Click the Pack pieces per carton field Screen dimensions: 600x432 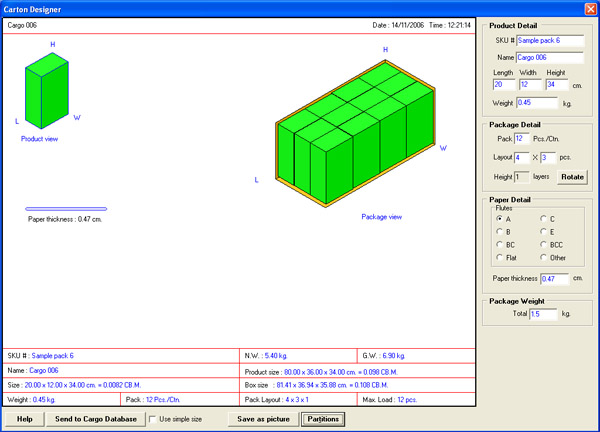[x=522, y=139]
